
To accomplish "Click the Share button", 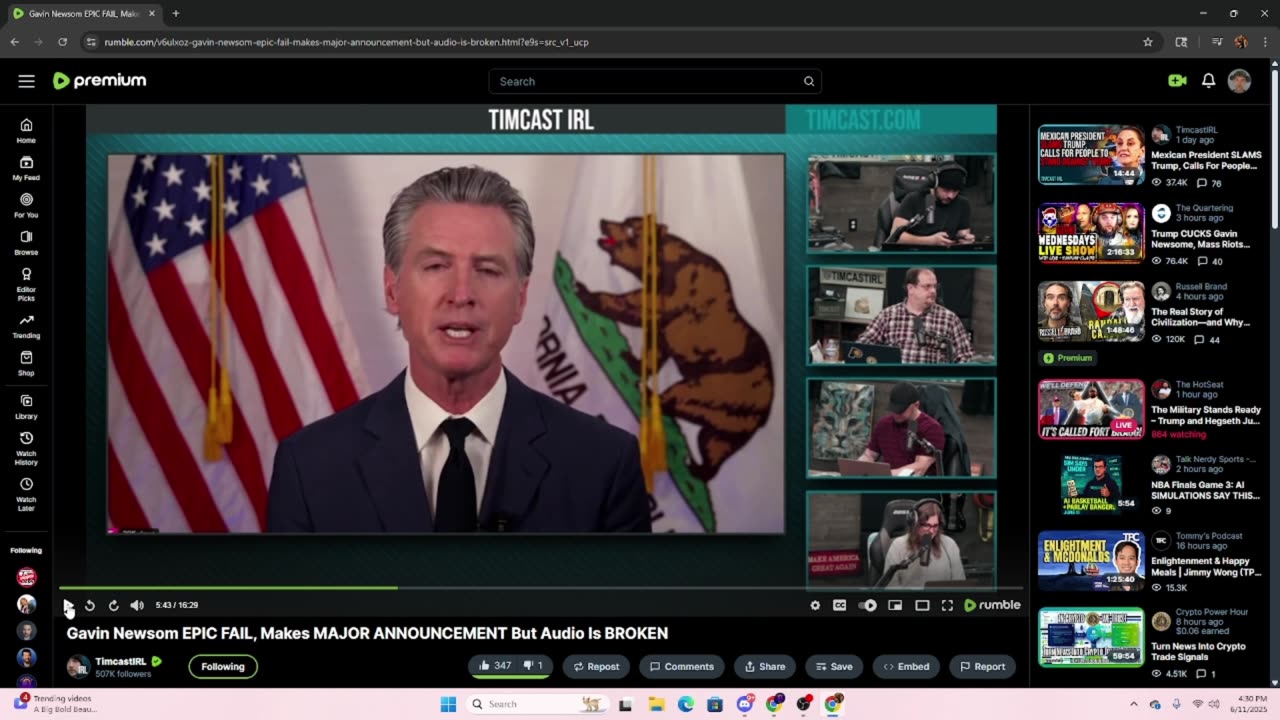I will 765,667.
